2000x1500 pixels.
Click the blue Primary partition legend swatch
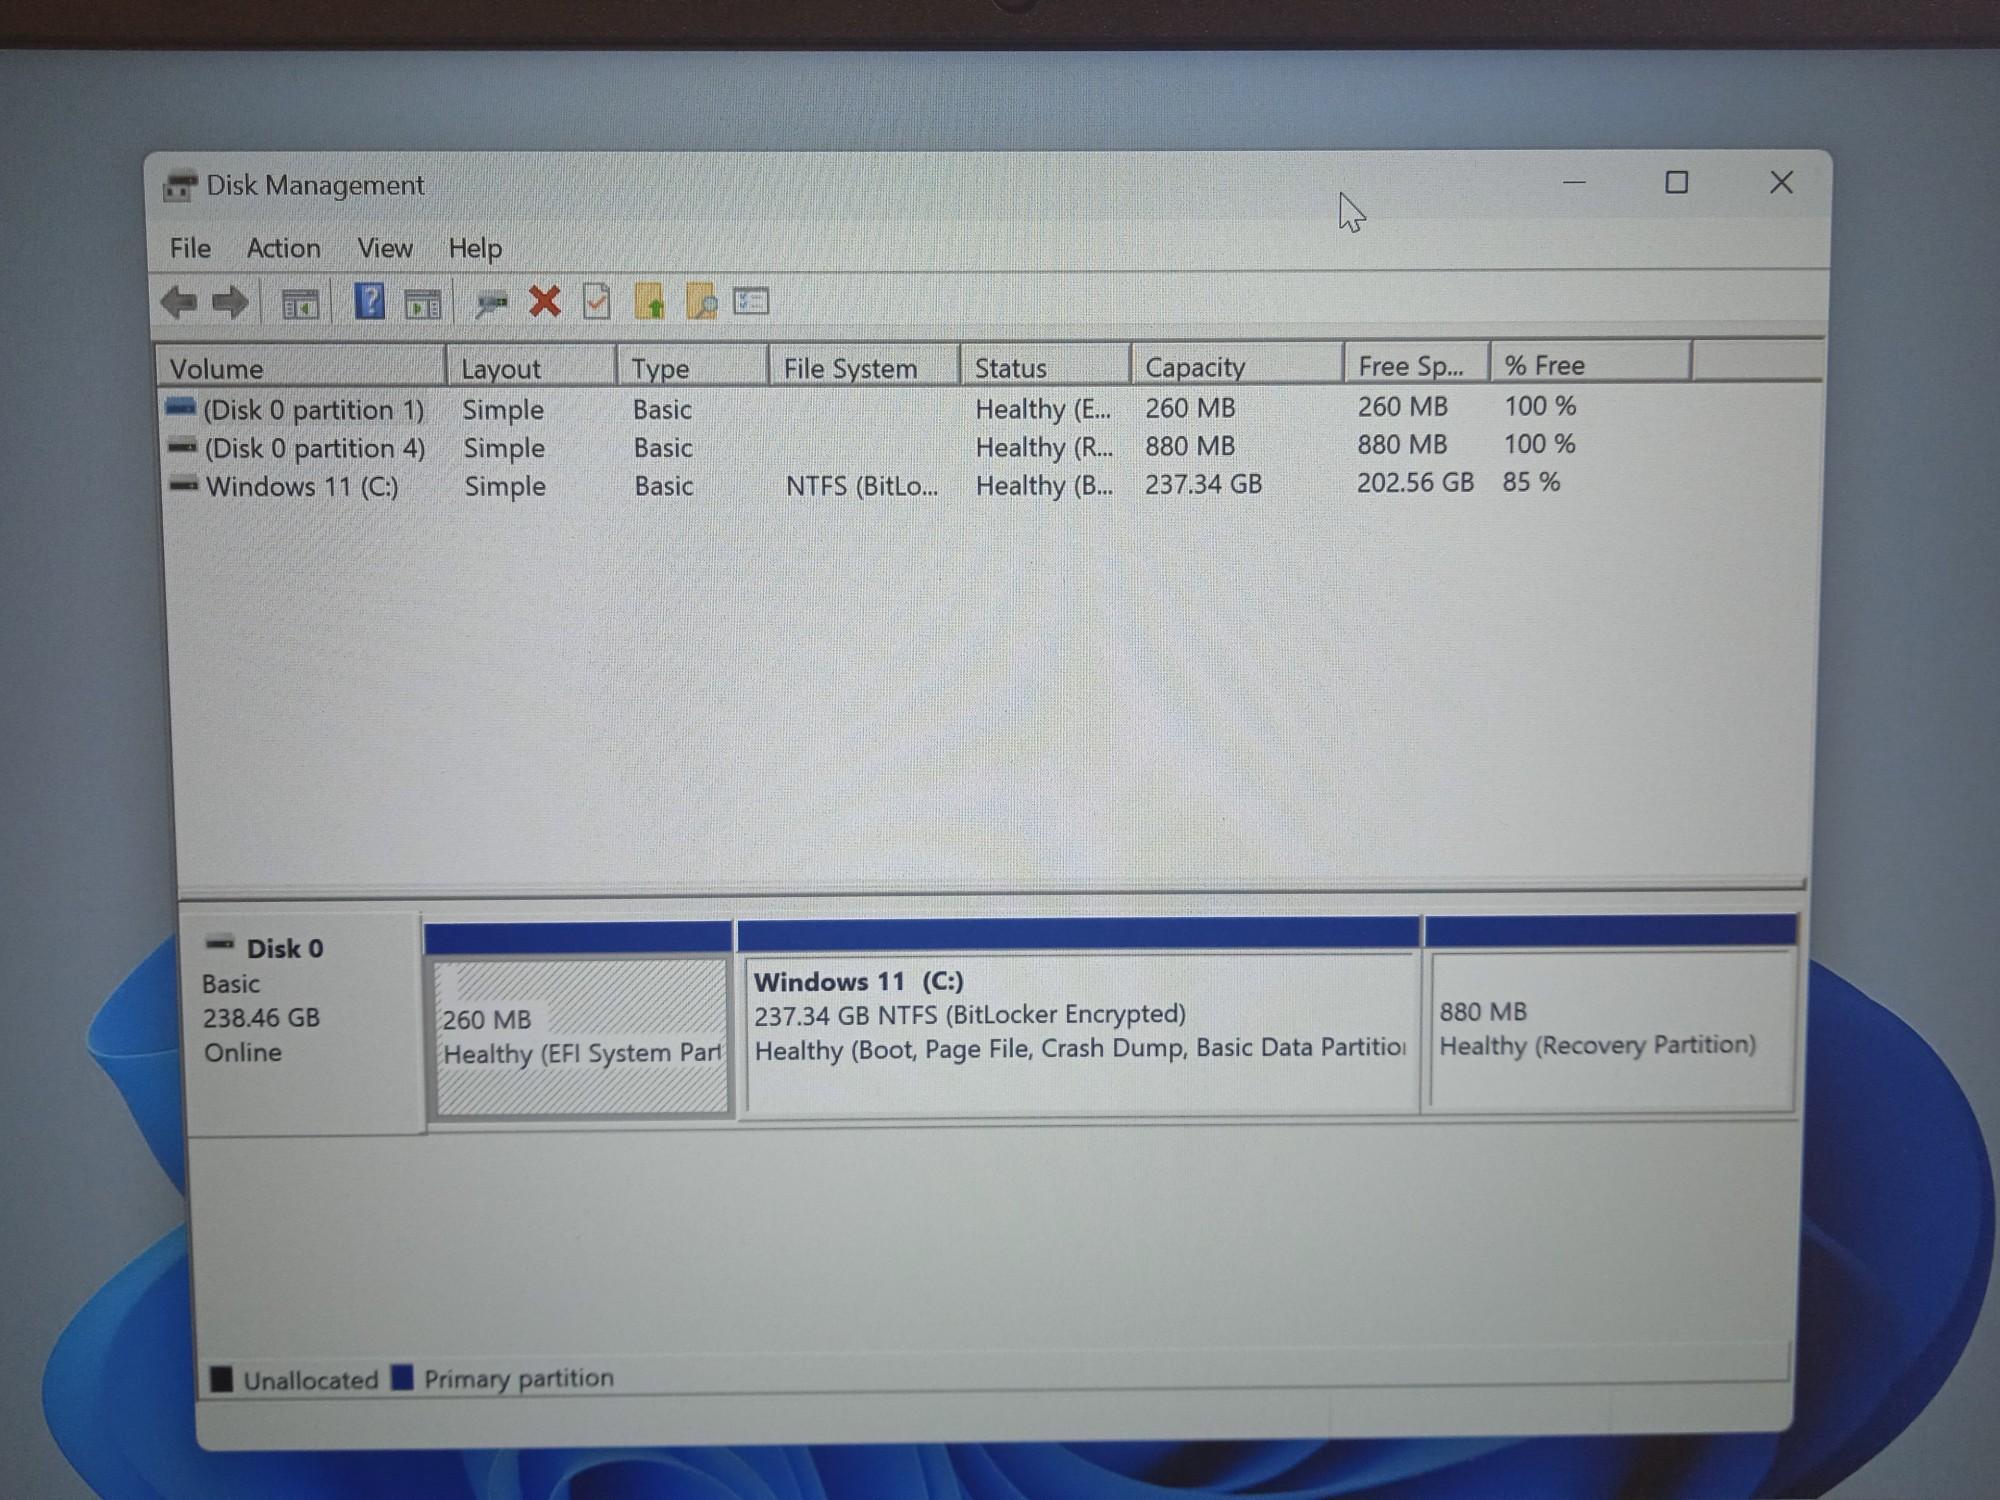[x=402, y=1378]
